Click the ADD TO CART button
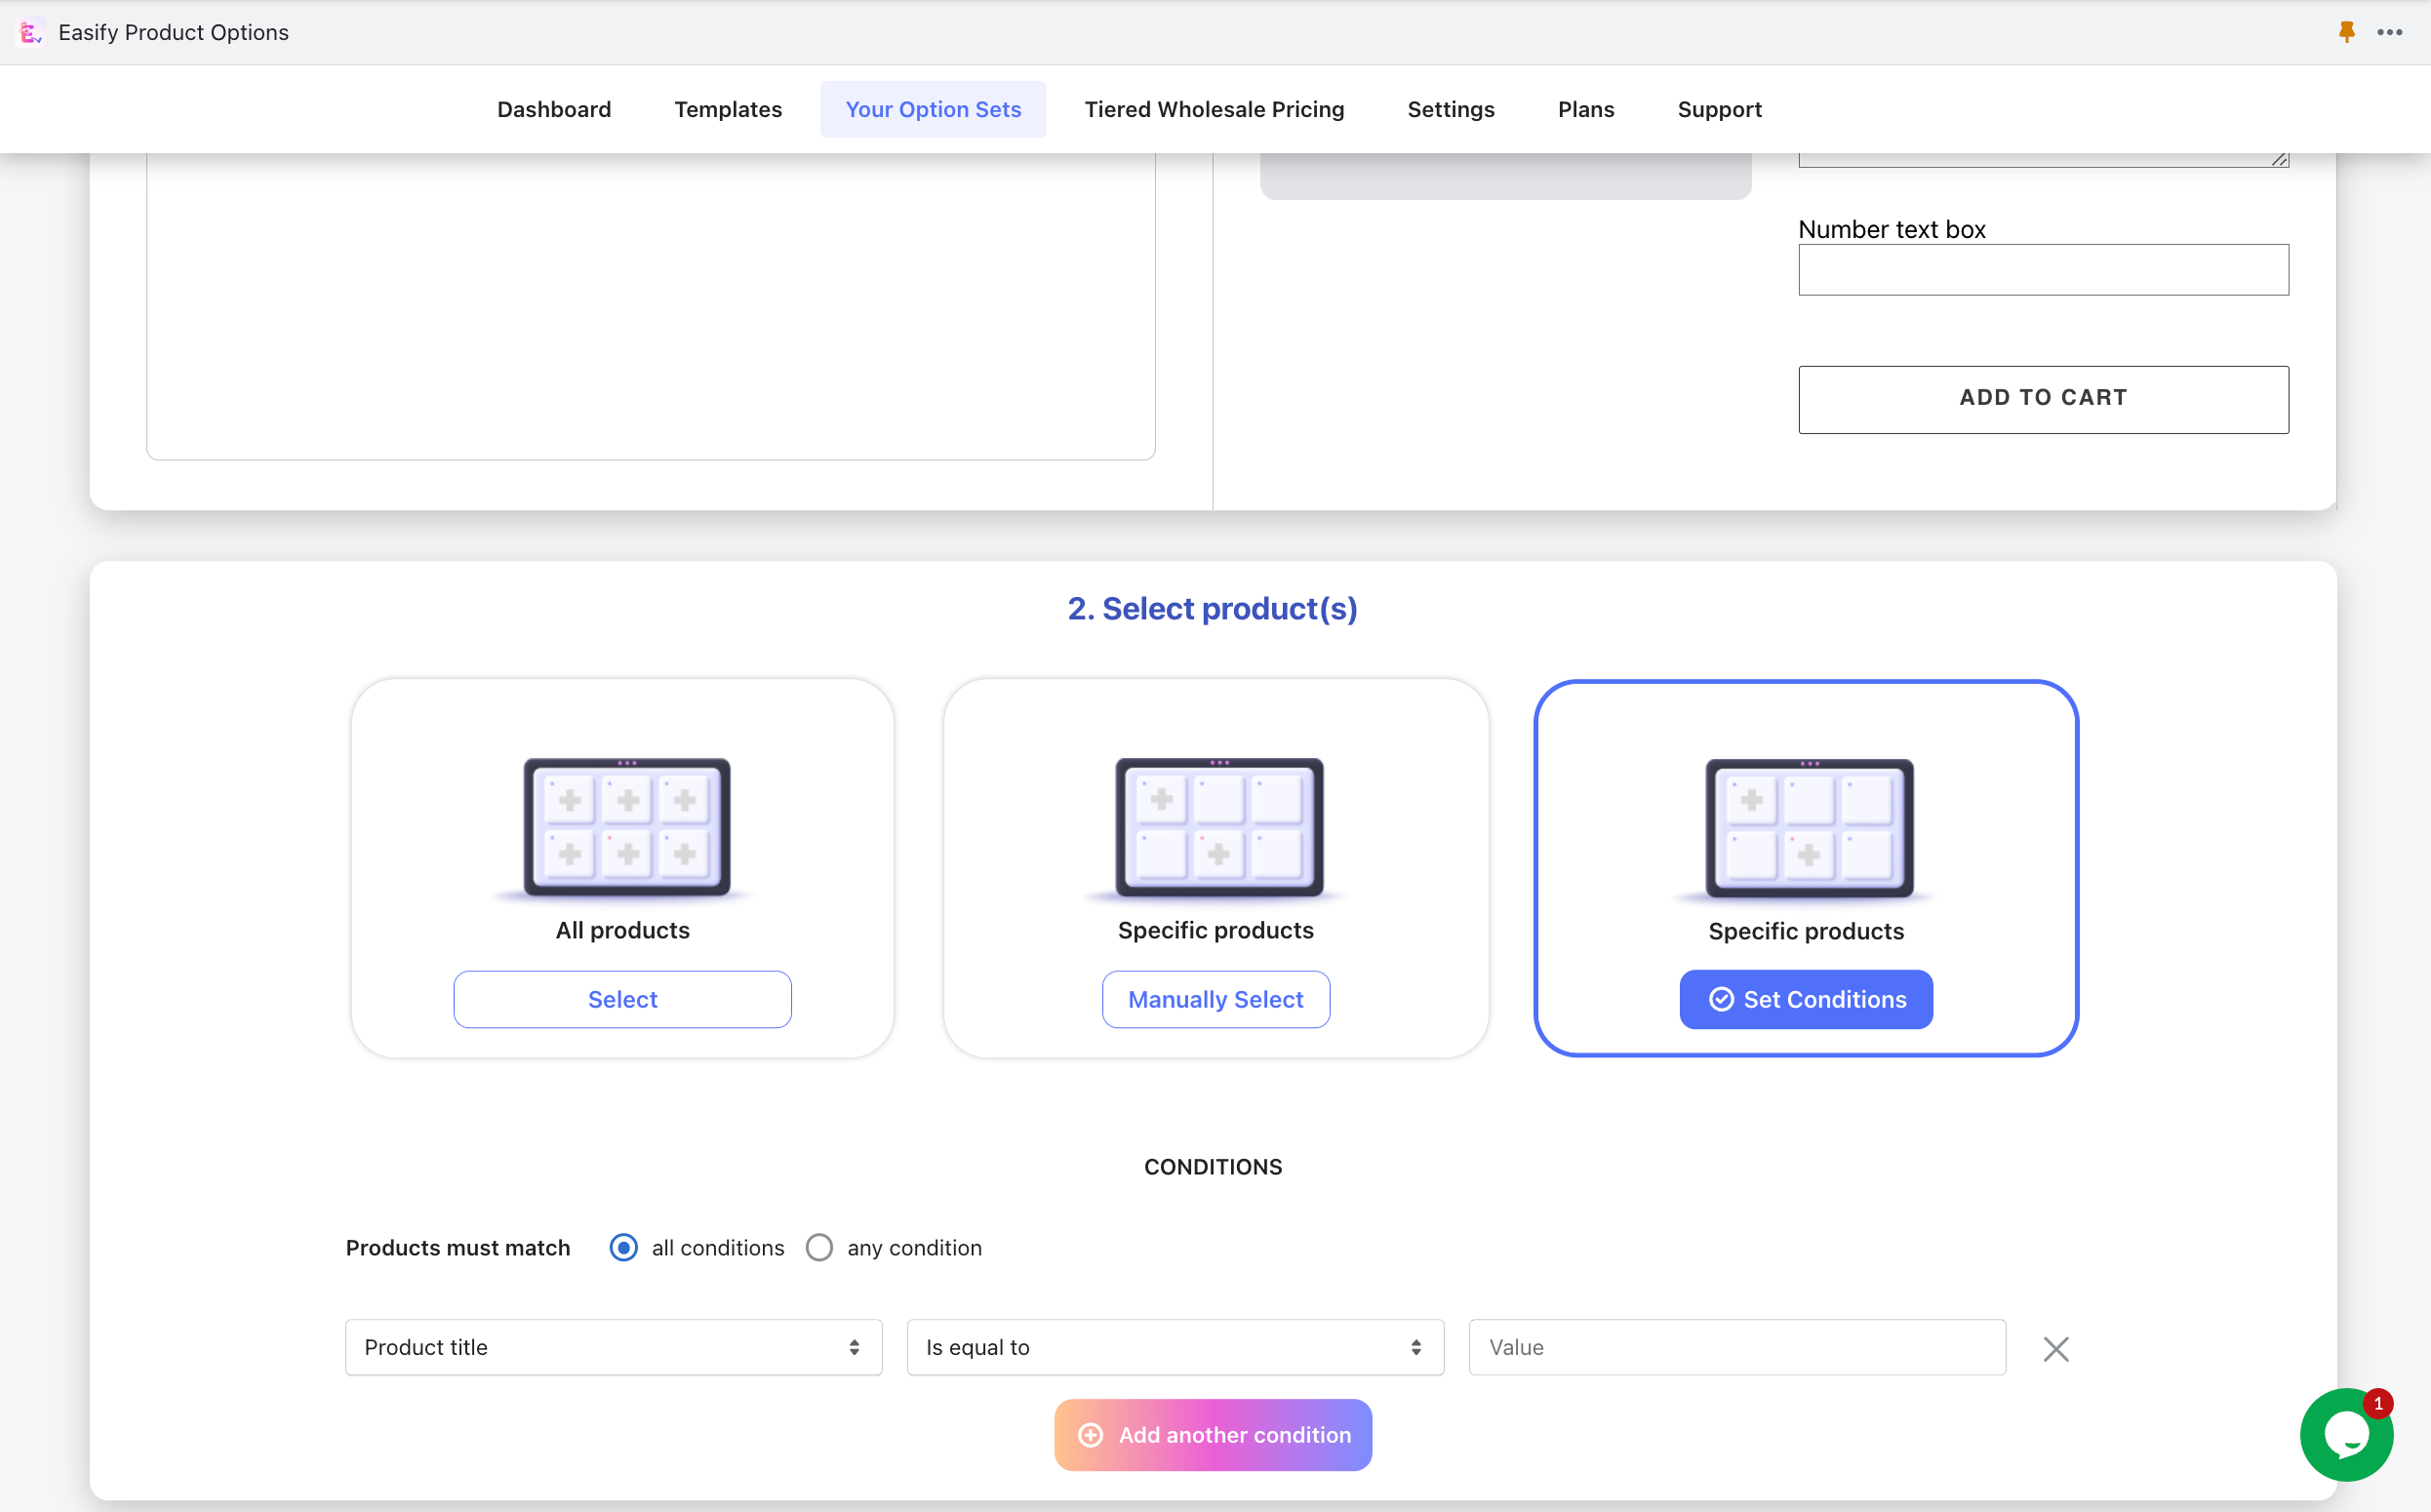This screenshot has height=1512, width=2431. (x=2042, y=398)
